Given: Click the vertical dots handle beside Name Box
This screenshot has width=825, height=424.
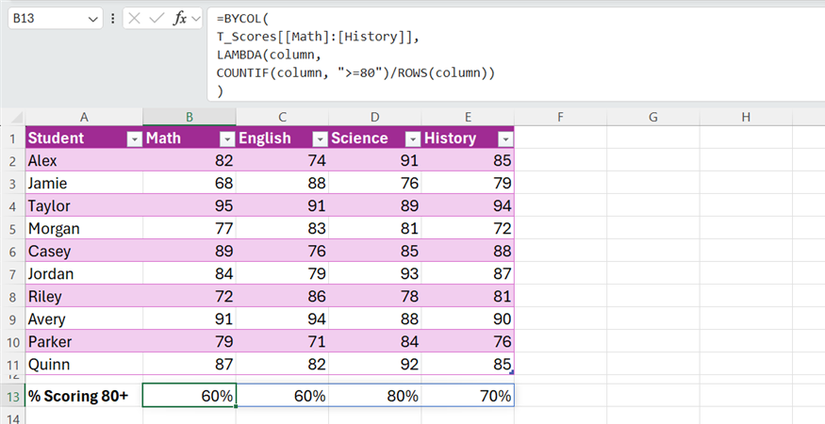Looking at the screenshot, I should click(x=113, y=19).
